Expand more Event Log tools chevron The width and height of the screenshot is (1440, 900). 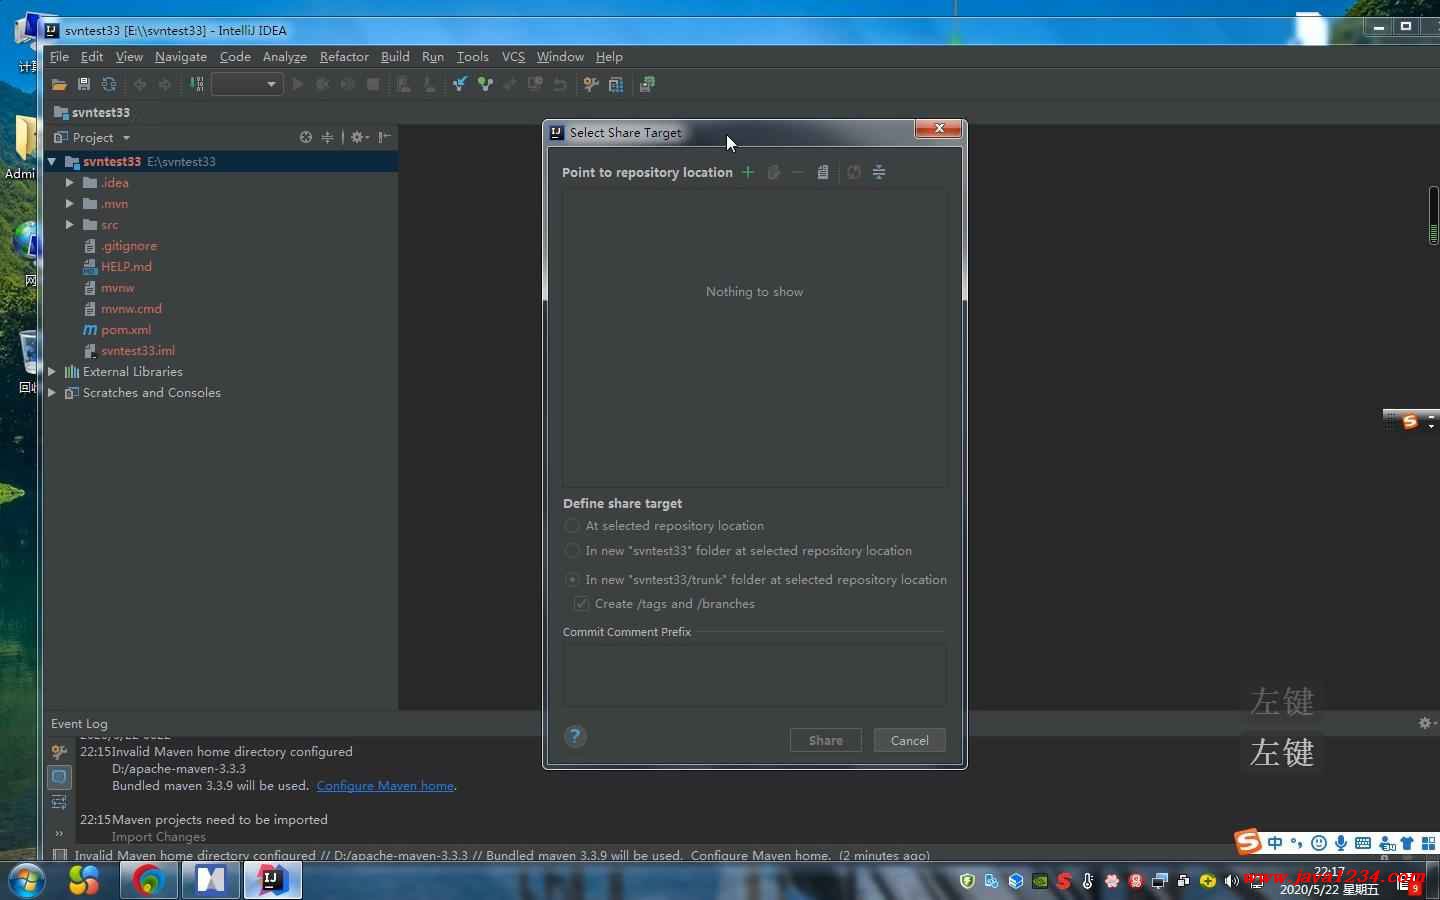coord(59,833)
